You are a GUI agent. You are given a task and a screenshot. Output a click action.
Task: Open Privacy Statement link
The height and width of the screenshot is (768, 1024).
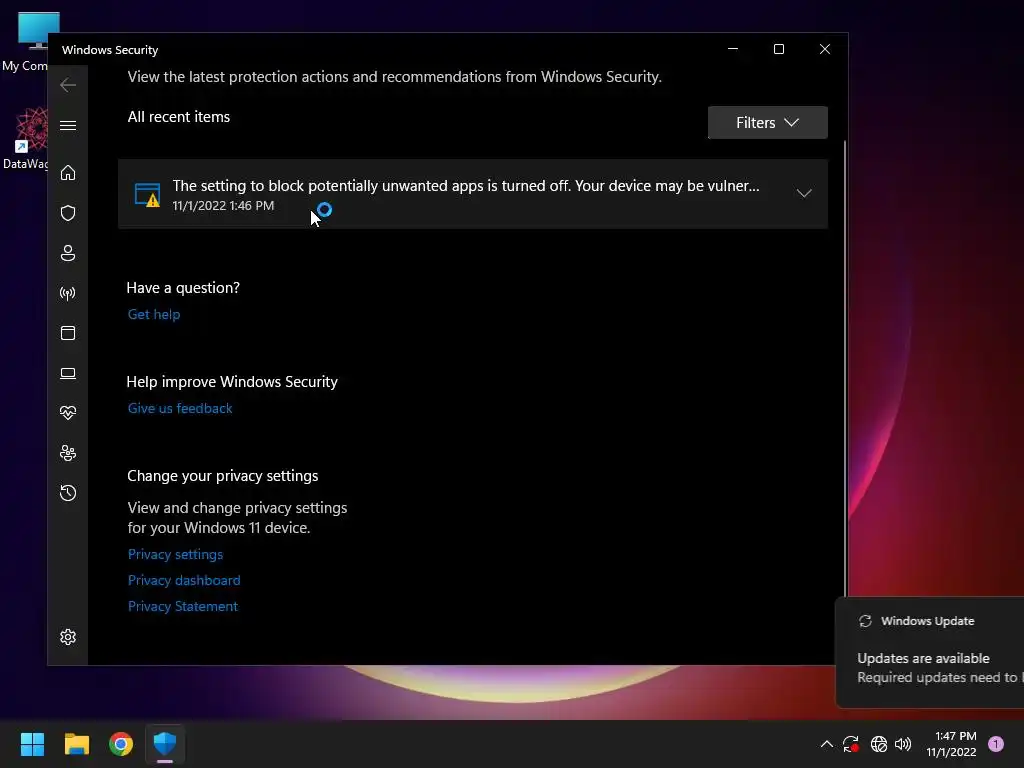tap(183, 607)
